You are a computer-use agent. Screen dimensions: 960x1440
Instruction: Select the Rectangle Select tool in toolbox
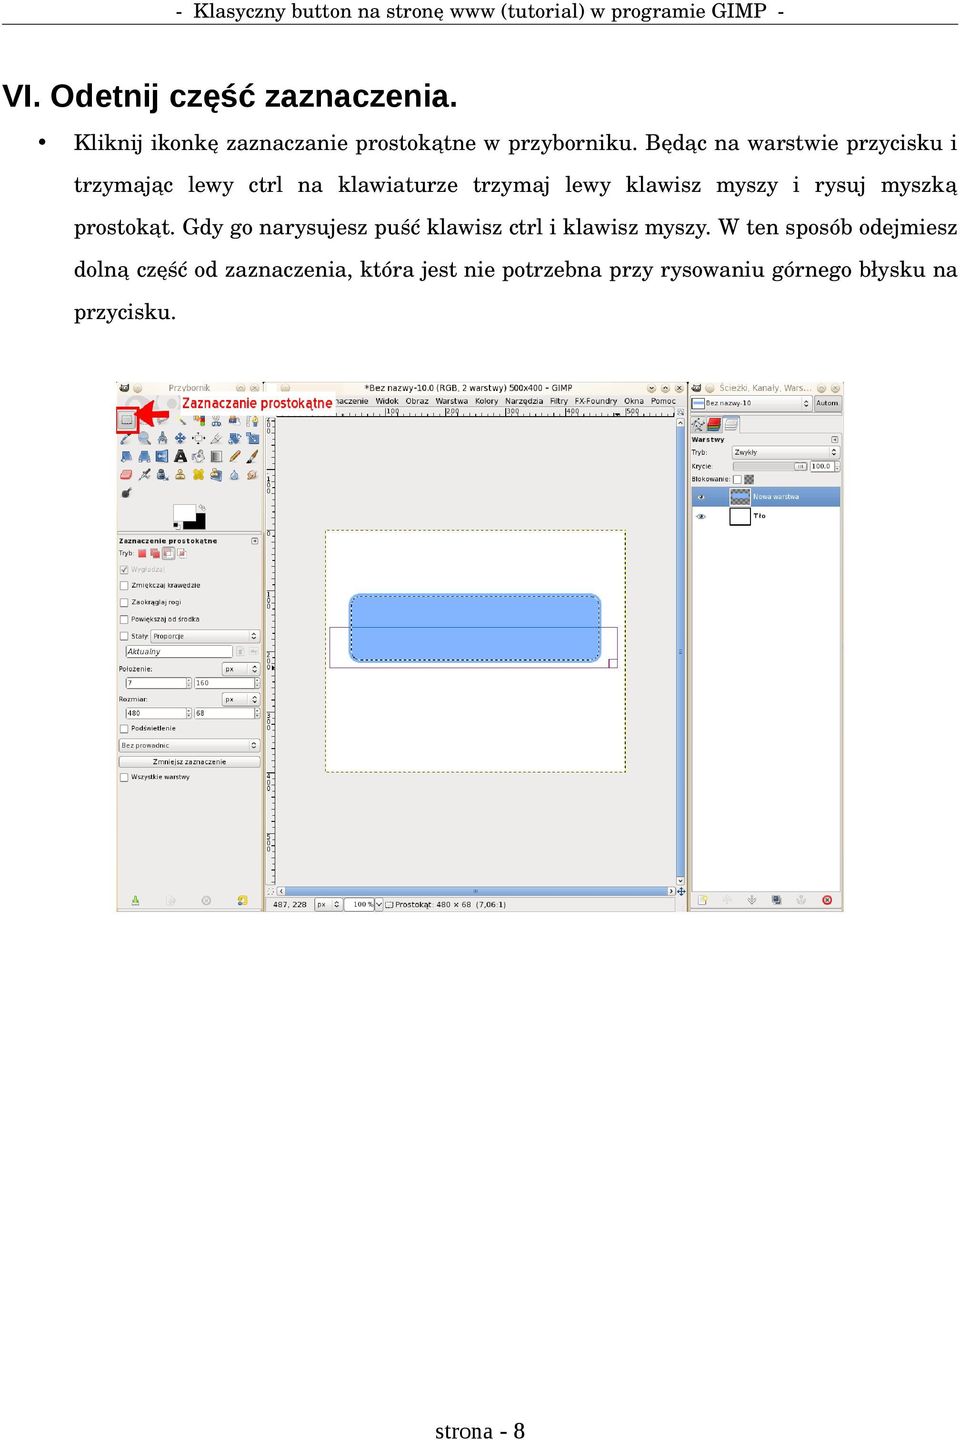126,420
